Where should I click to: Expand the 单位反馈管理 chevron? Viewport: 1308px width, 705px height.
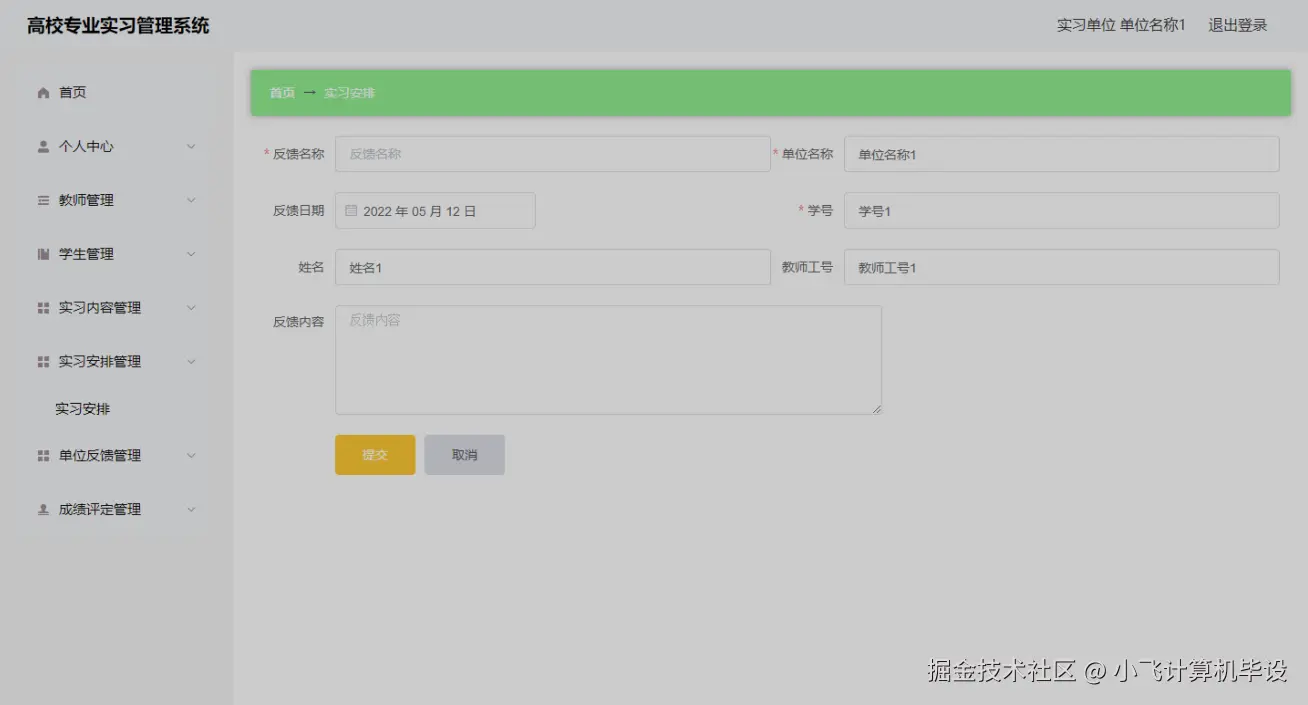click(x=191, y=456)
